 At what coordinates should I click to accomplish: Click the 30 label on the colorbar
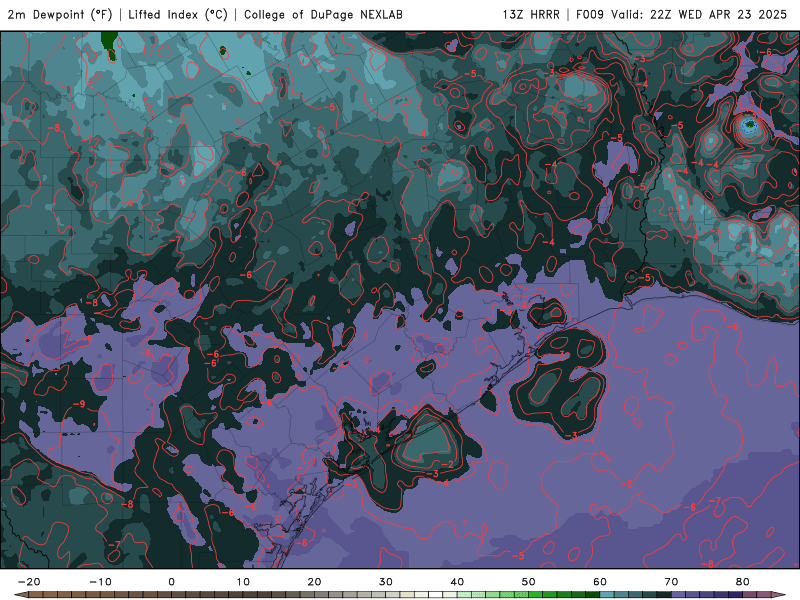point(386,582)
